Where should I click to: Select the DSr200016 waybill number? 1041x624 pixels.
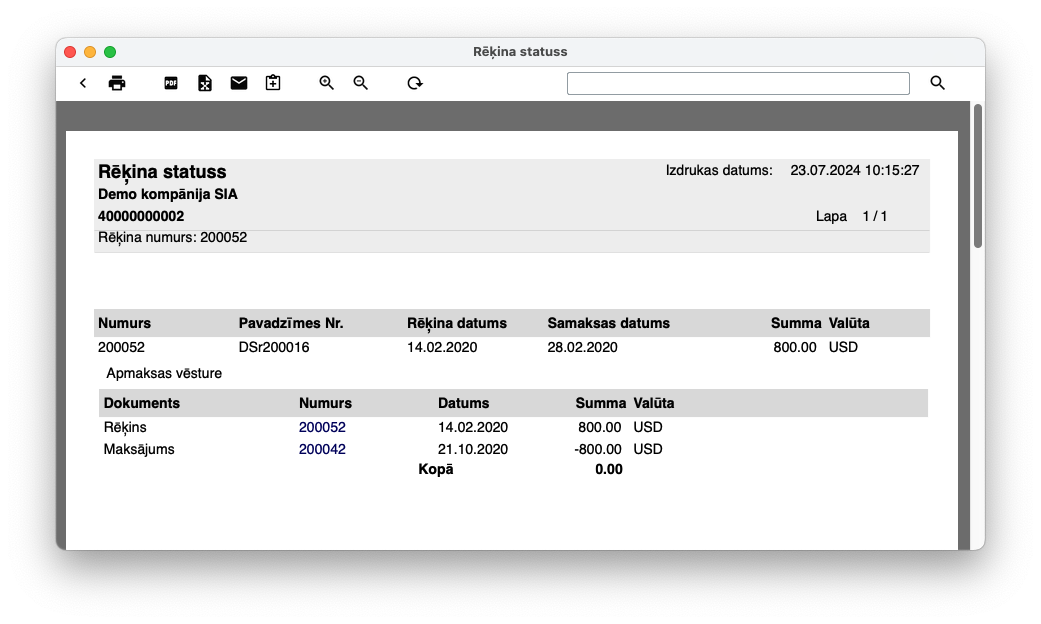(x=274, y=347)
